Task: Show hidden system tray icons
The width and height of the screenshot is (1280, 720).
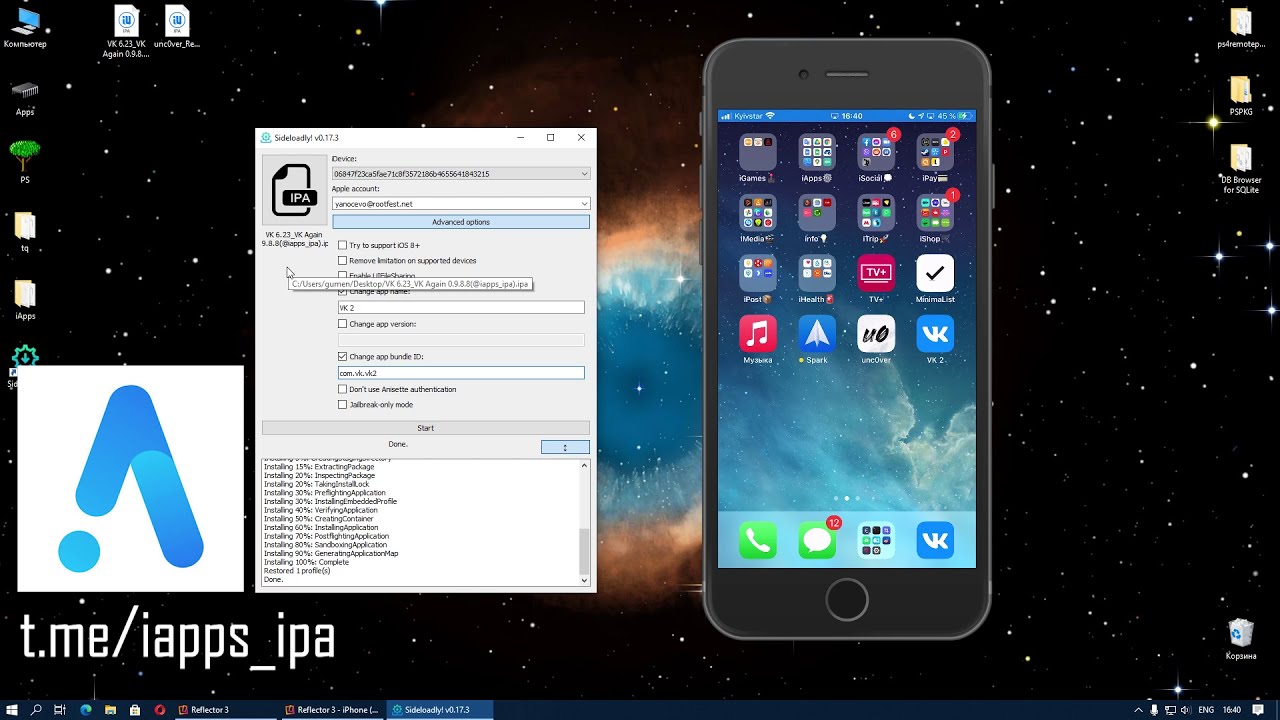Action: tap(1137, 710)
